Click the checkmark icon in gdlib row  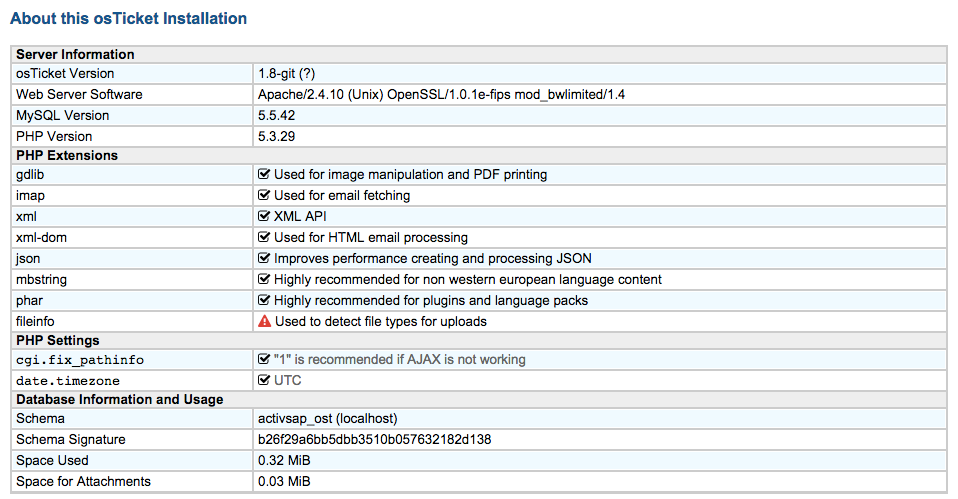pos(264,174)
